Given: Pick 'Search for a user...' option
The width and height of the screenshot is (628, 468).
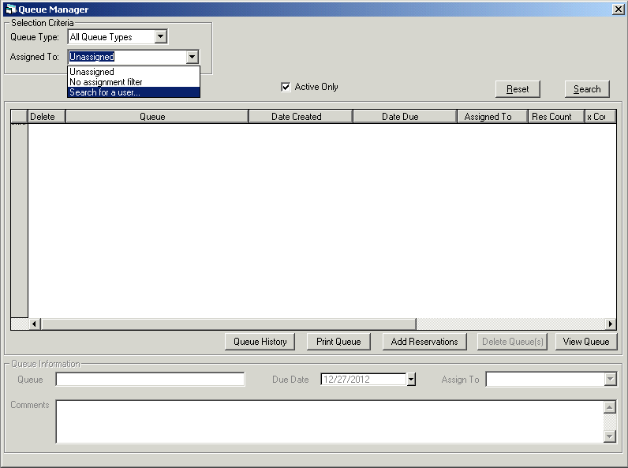Looking at the screenshot, I should [x=133, y=92].
